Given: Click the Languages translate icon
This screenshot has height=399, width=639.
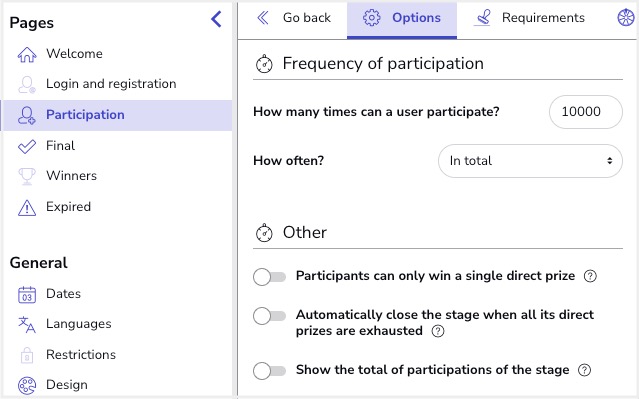Looking at the screenshot, I should pyautogui.click(x=27, y=324).
